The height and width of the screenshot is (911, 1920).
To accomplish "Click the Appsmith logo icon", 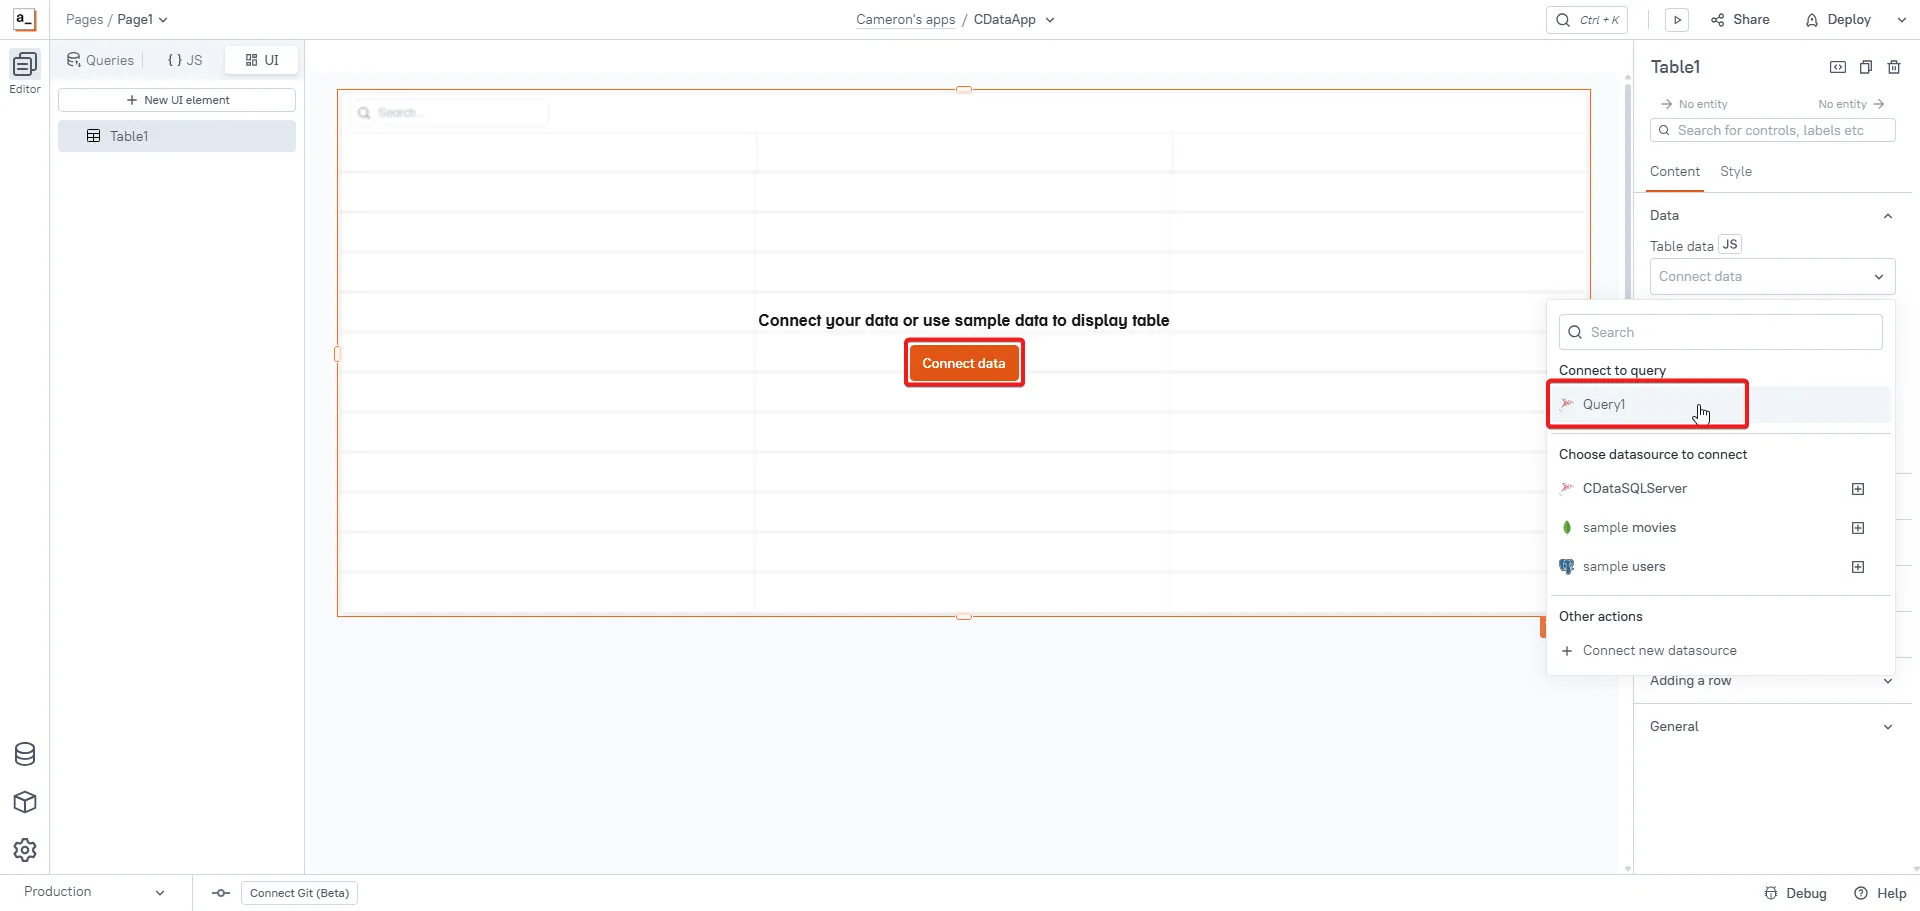I will 24,19.
